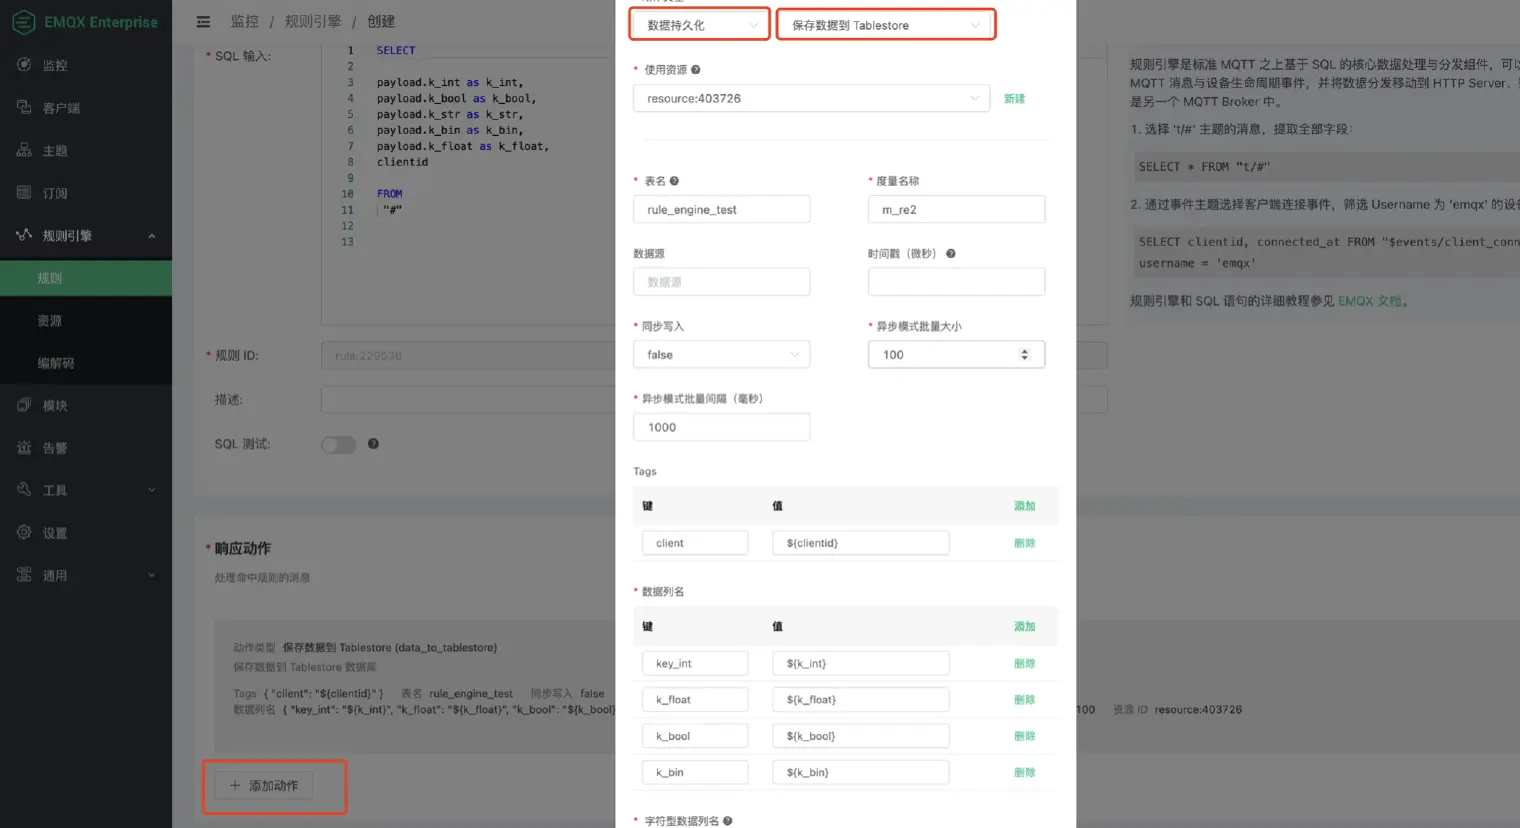Click the k_bool key field

coord(695,736)
